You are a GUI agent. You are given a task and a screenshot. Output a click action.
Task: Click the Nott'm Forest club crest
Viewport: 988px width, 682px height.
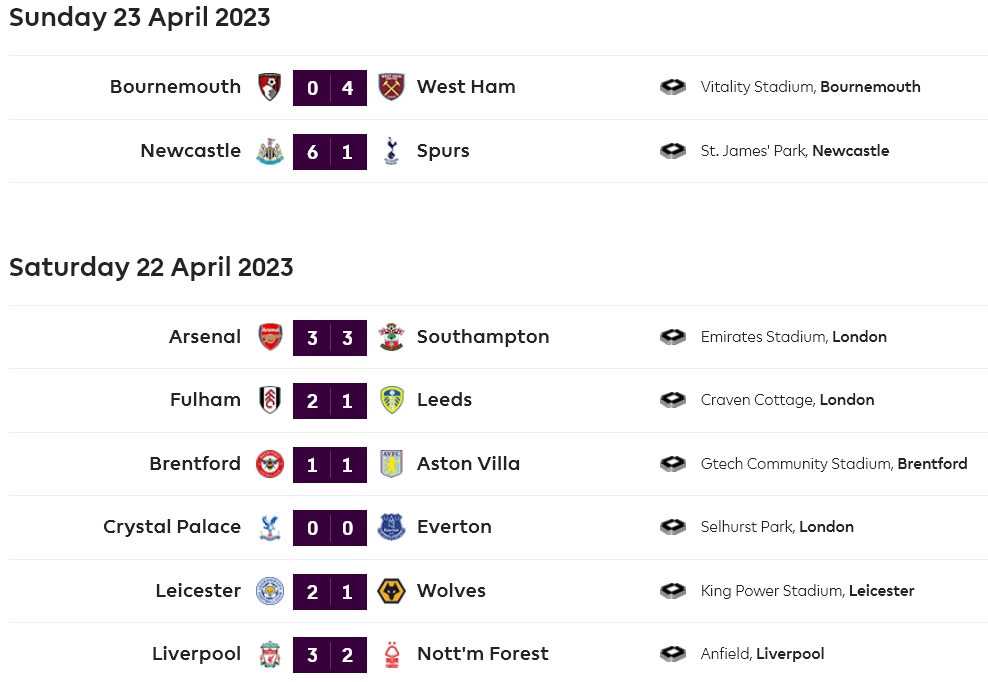pos(391,654)
